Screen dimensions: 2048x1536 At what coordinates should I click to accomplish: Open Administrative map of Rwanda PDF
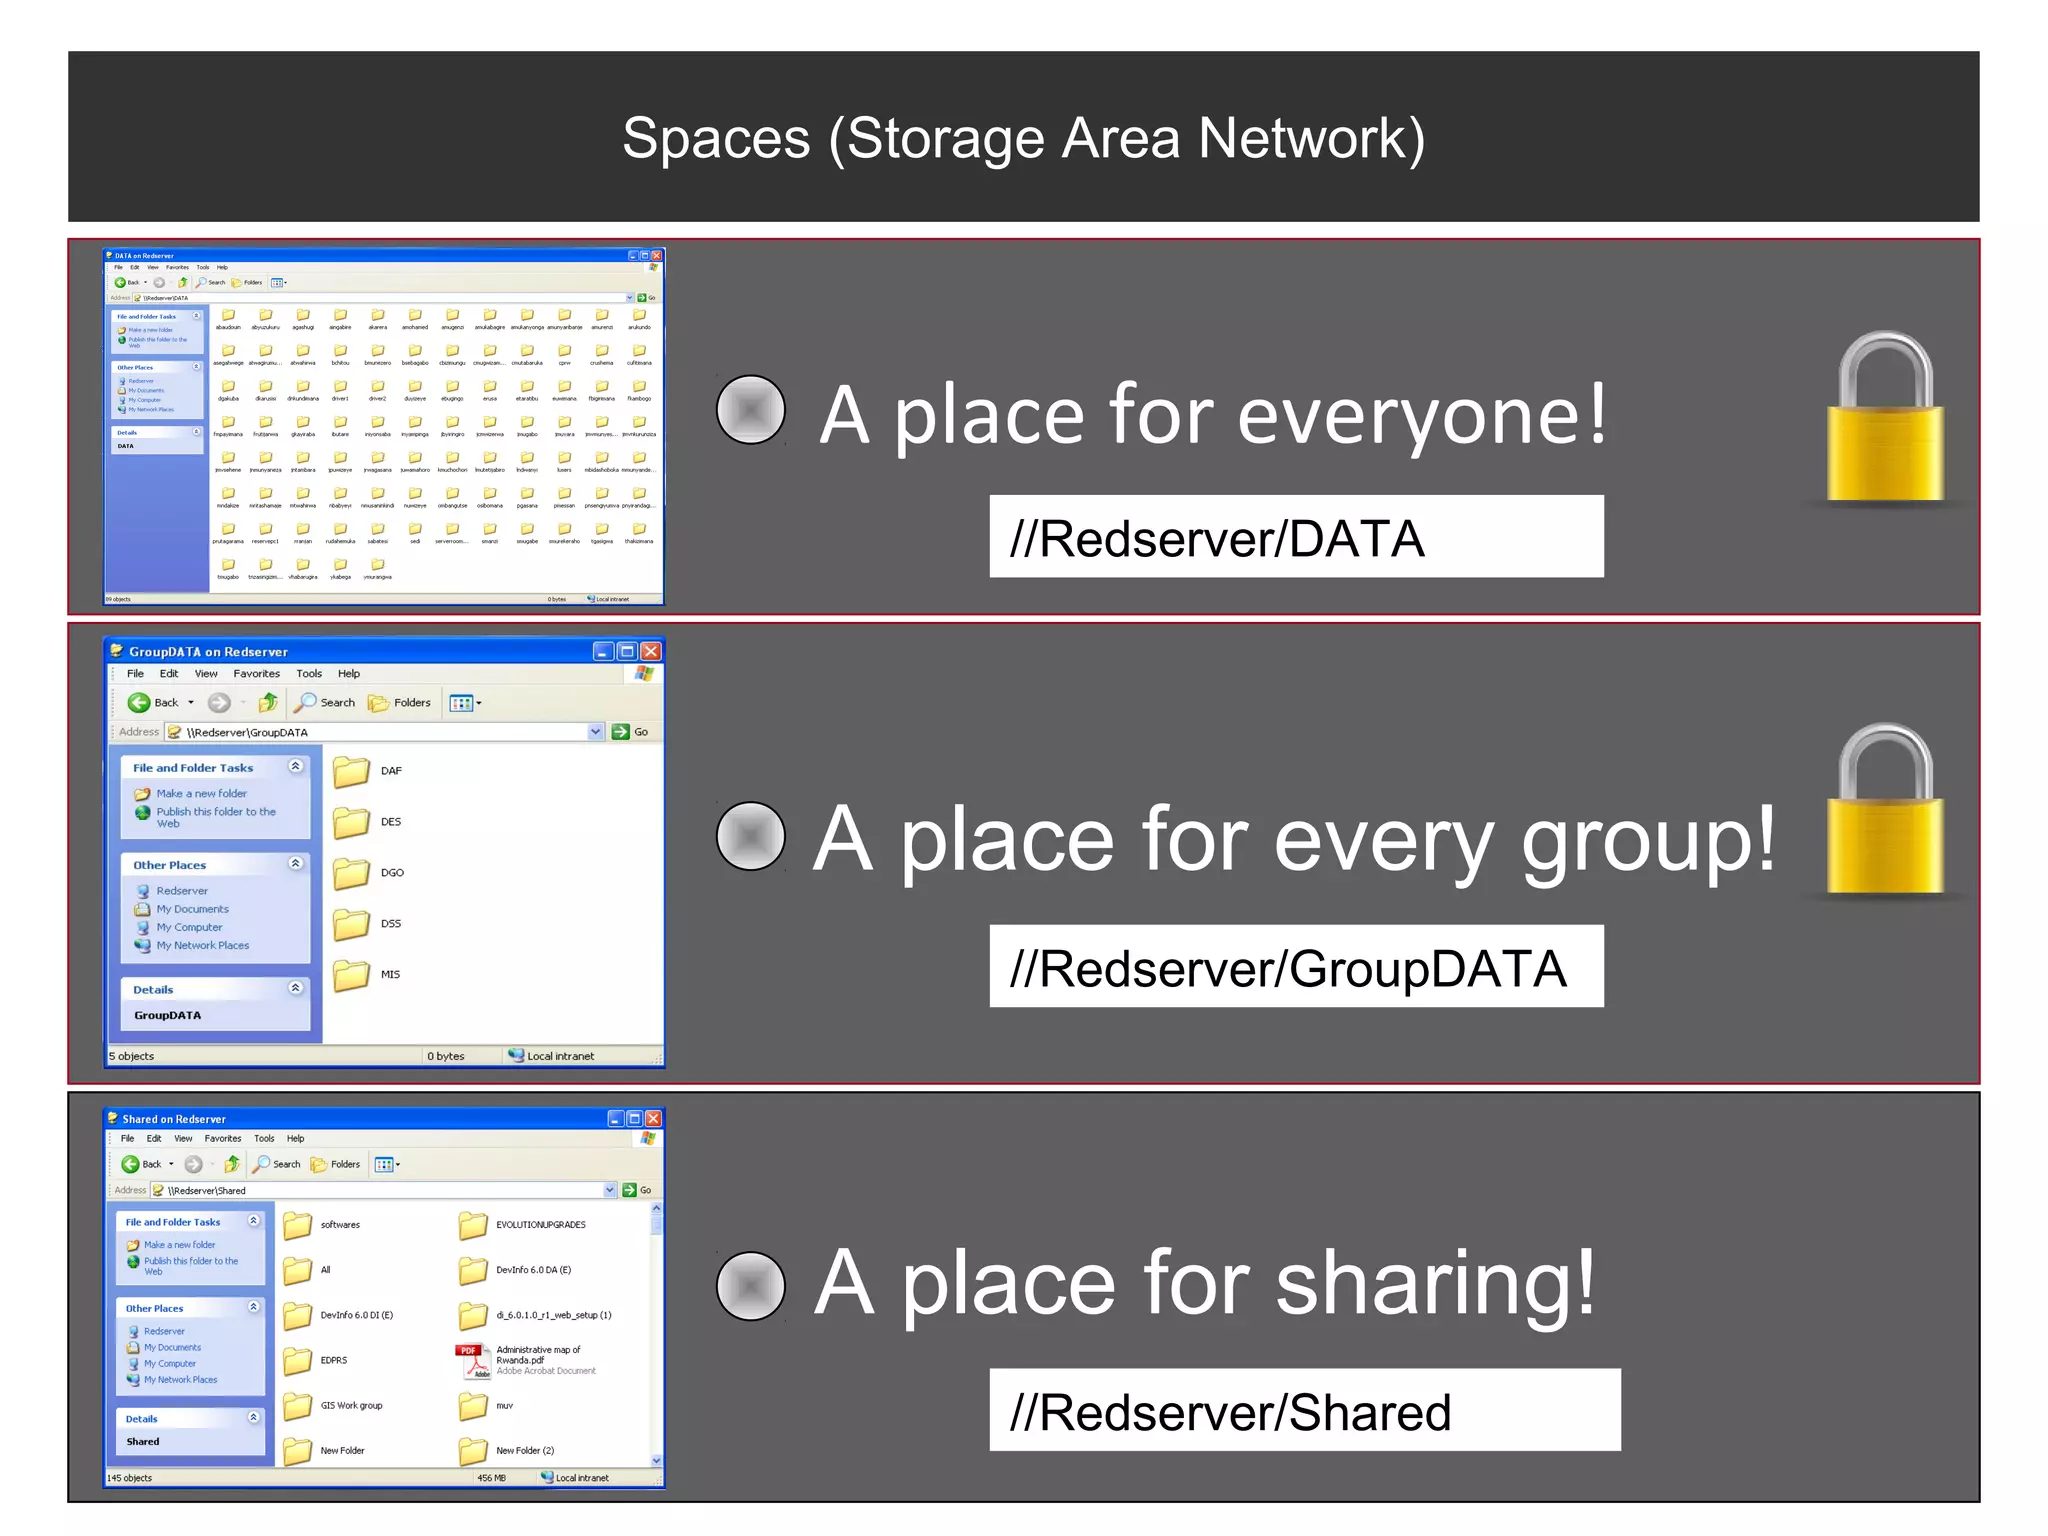point(472,1360)
